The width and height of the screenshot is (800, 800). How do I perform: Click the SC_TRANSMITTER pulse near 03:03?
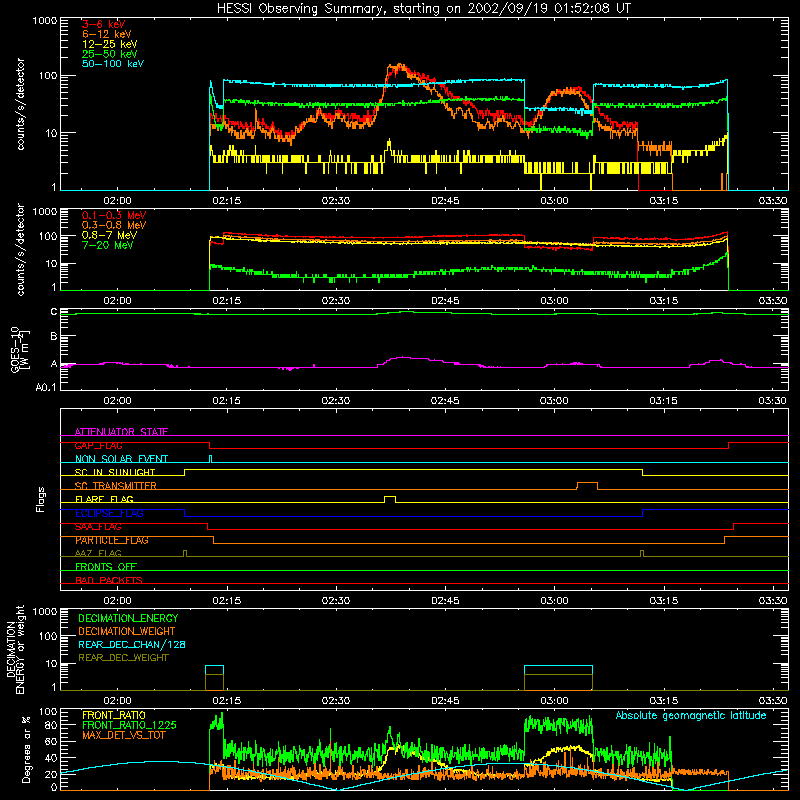[587, 486]
